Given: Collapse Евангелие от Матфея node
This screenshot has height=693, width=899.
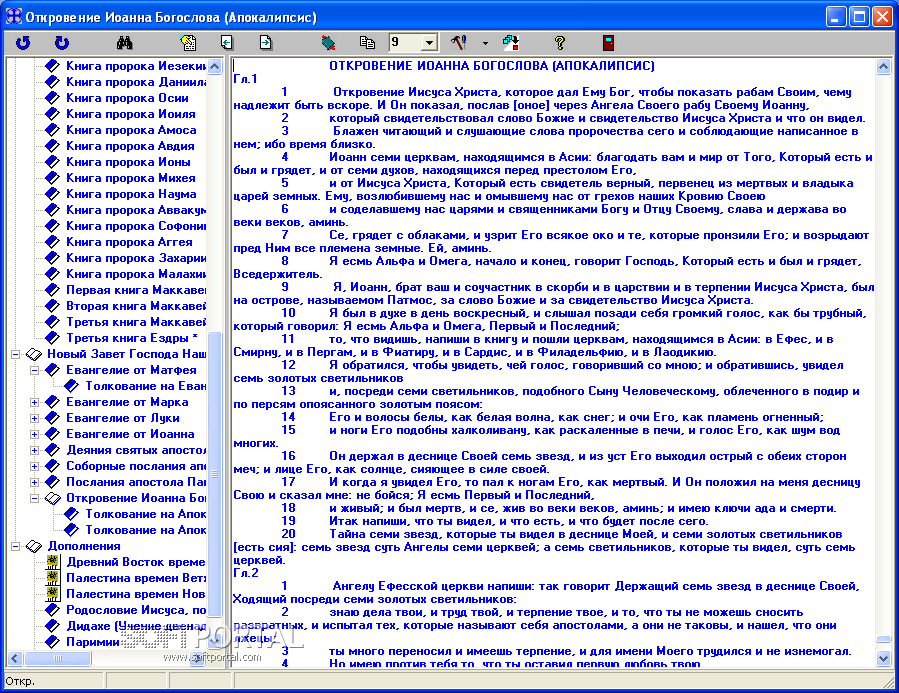Looking at the screenshot, I should (x=34, y=370).
